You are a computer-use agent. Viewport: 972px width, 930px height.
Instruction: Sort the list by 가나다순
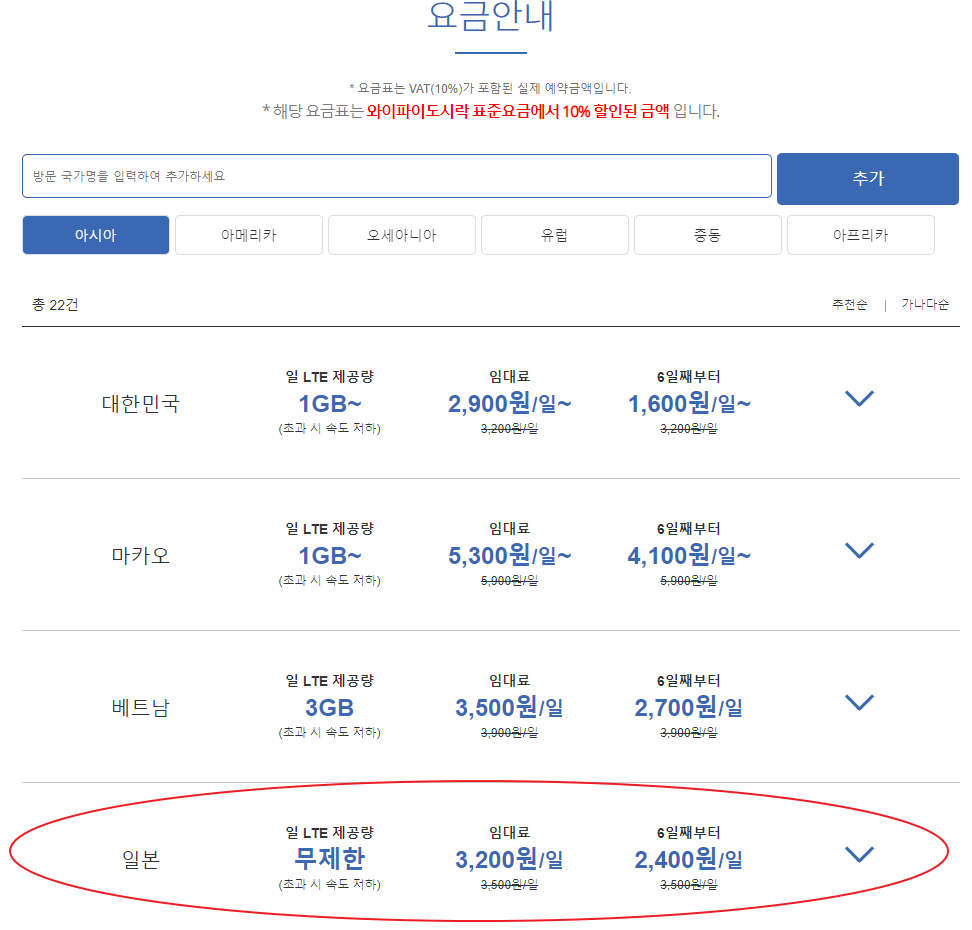coord(925,304)
